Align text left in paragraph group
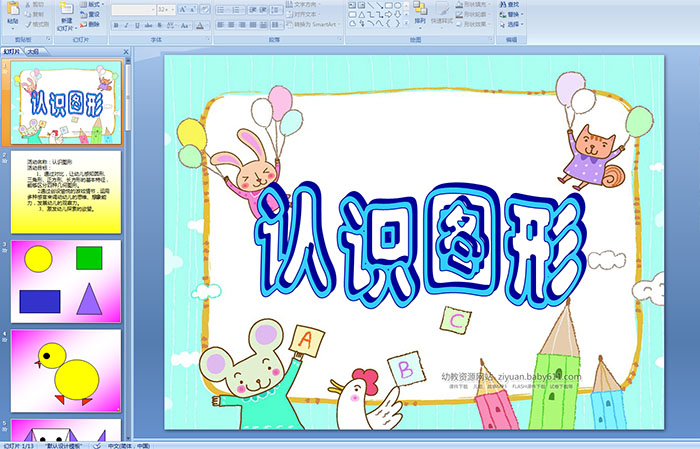 pyautogui.click(x=221, y=25)
